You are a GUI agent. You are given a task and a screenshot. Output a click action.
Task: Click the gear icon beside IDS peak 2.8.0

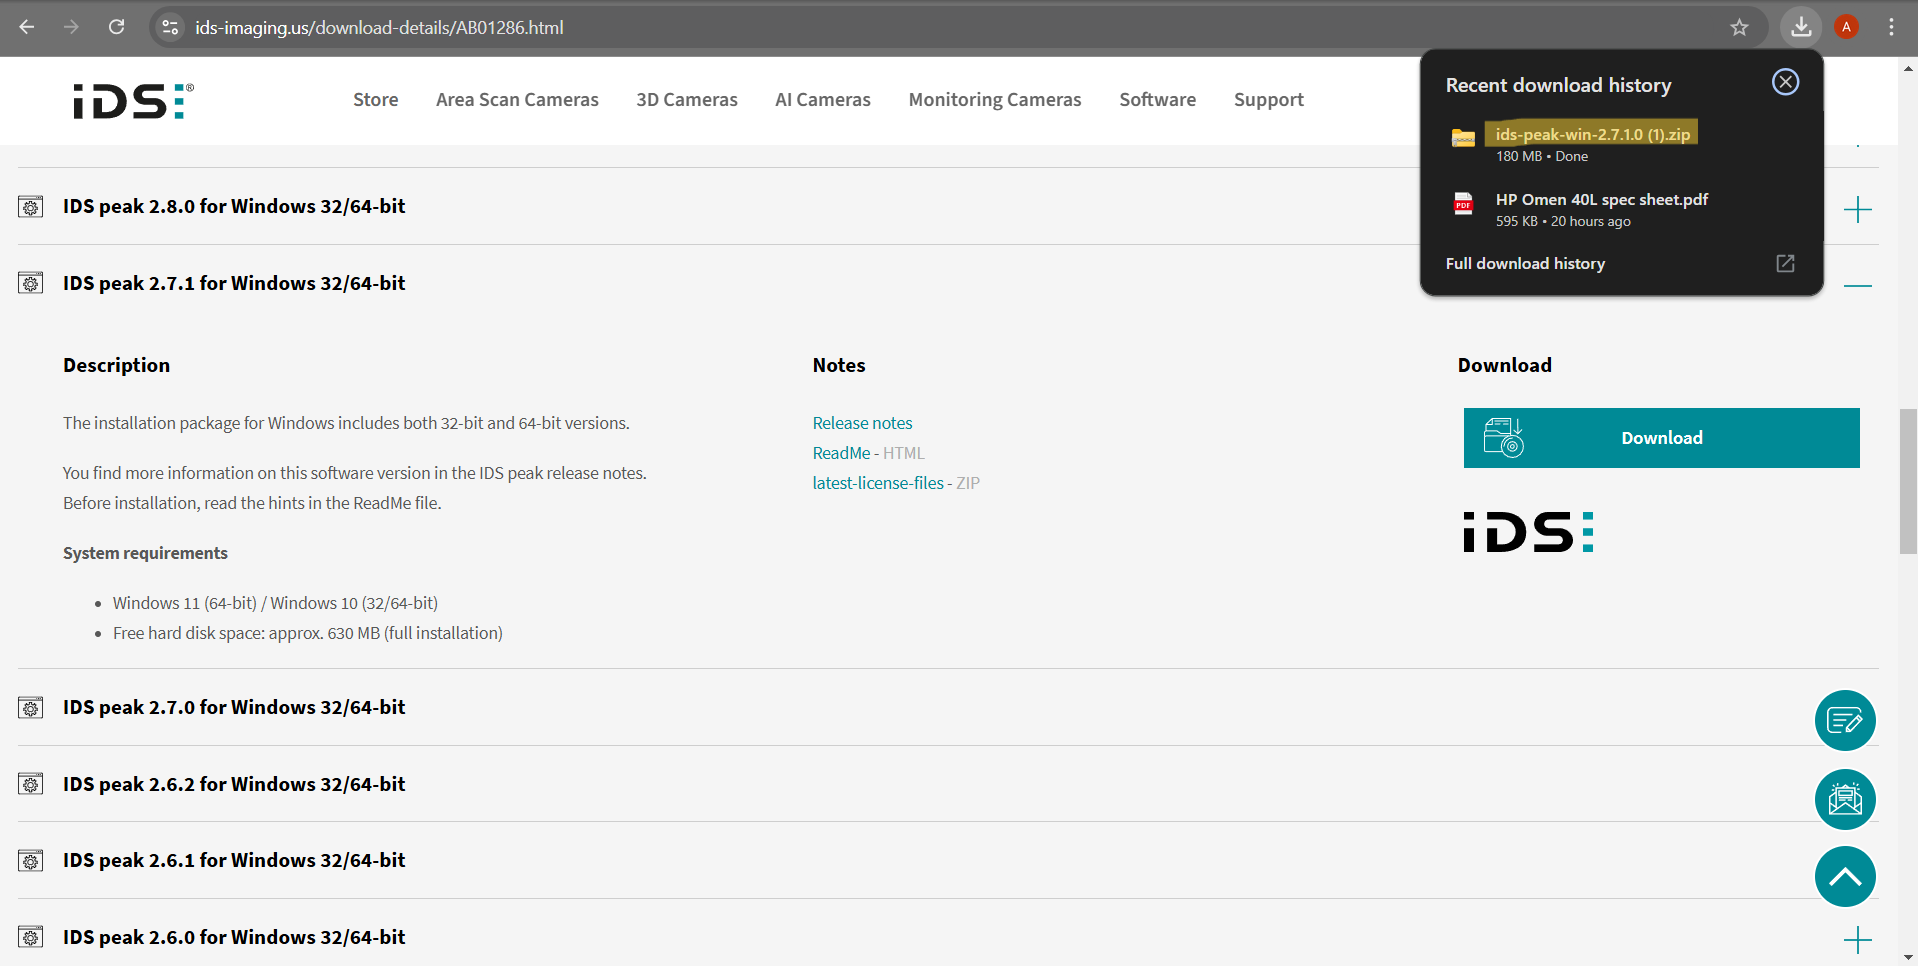point(31,207)
